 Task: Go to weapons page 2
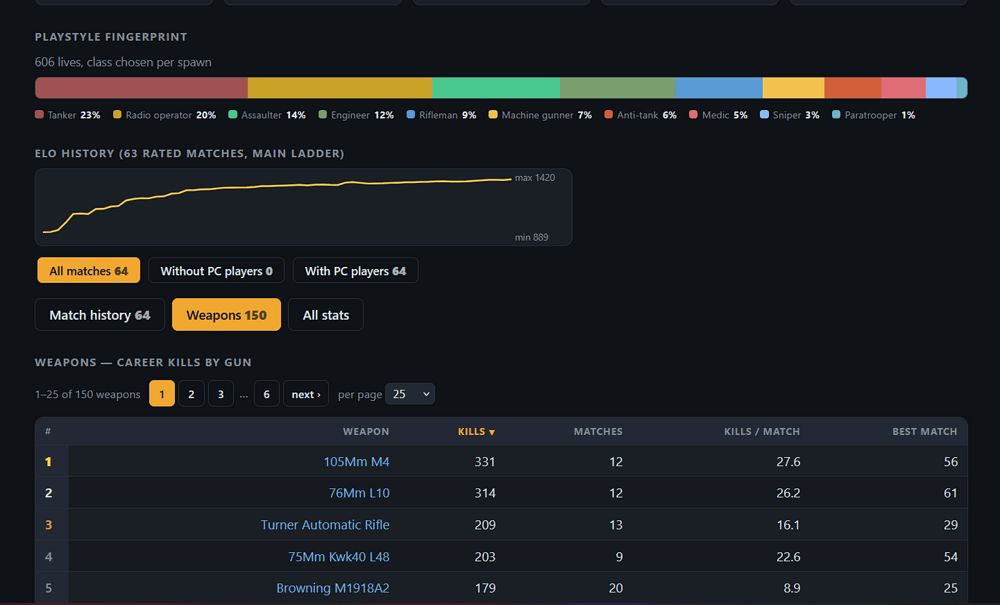pos(191,394)
